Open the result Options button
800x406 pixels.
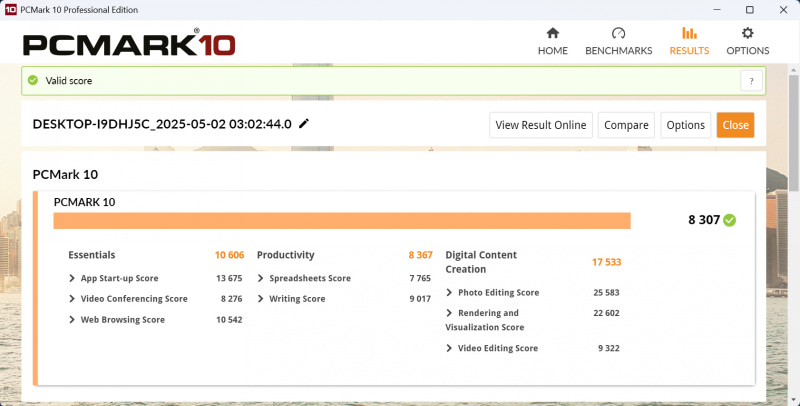click(x=685, y=125)
